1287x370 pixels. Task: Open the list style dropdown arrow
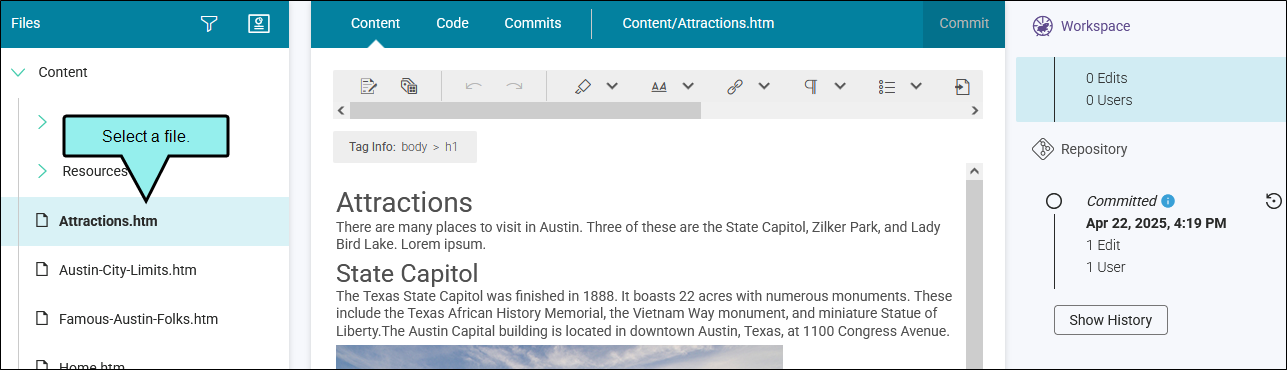point(916,86)
